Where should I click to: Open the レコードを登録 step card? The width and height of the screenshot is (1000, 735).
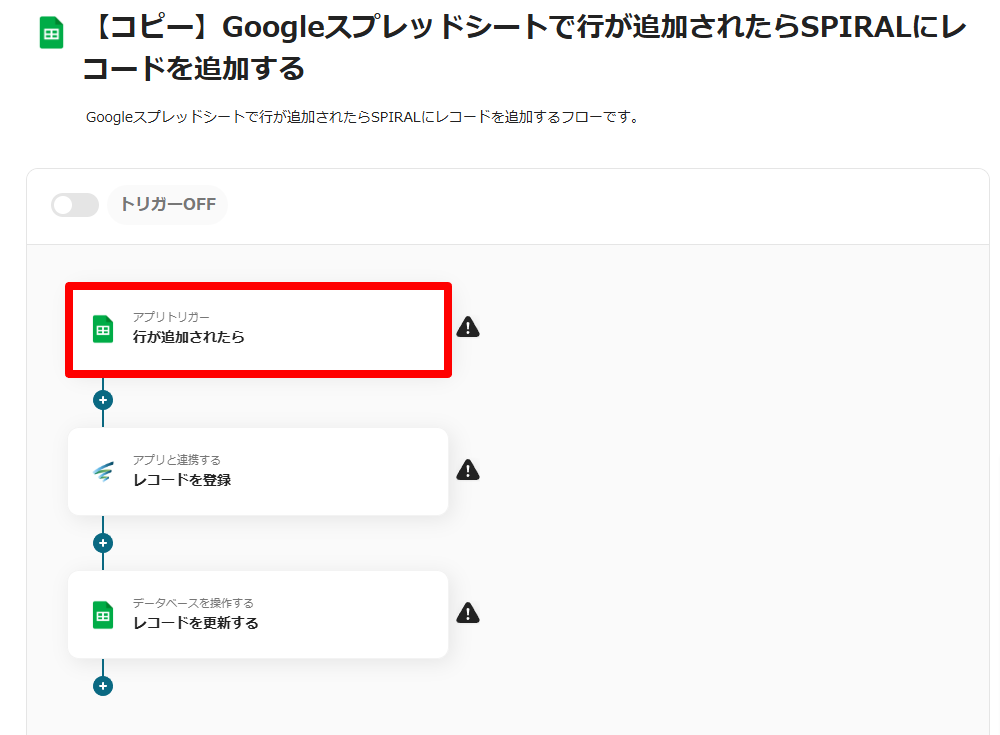tap(258, 471)
